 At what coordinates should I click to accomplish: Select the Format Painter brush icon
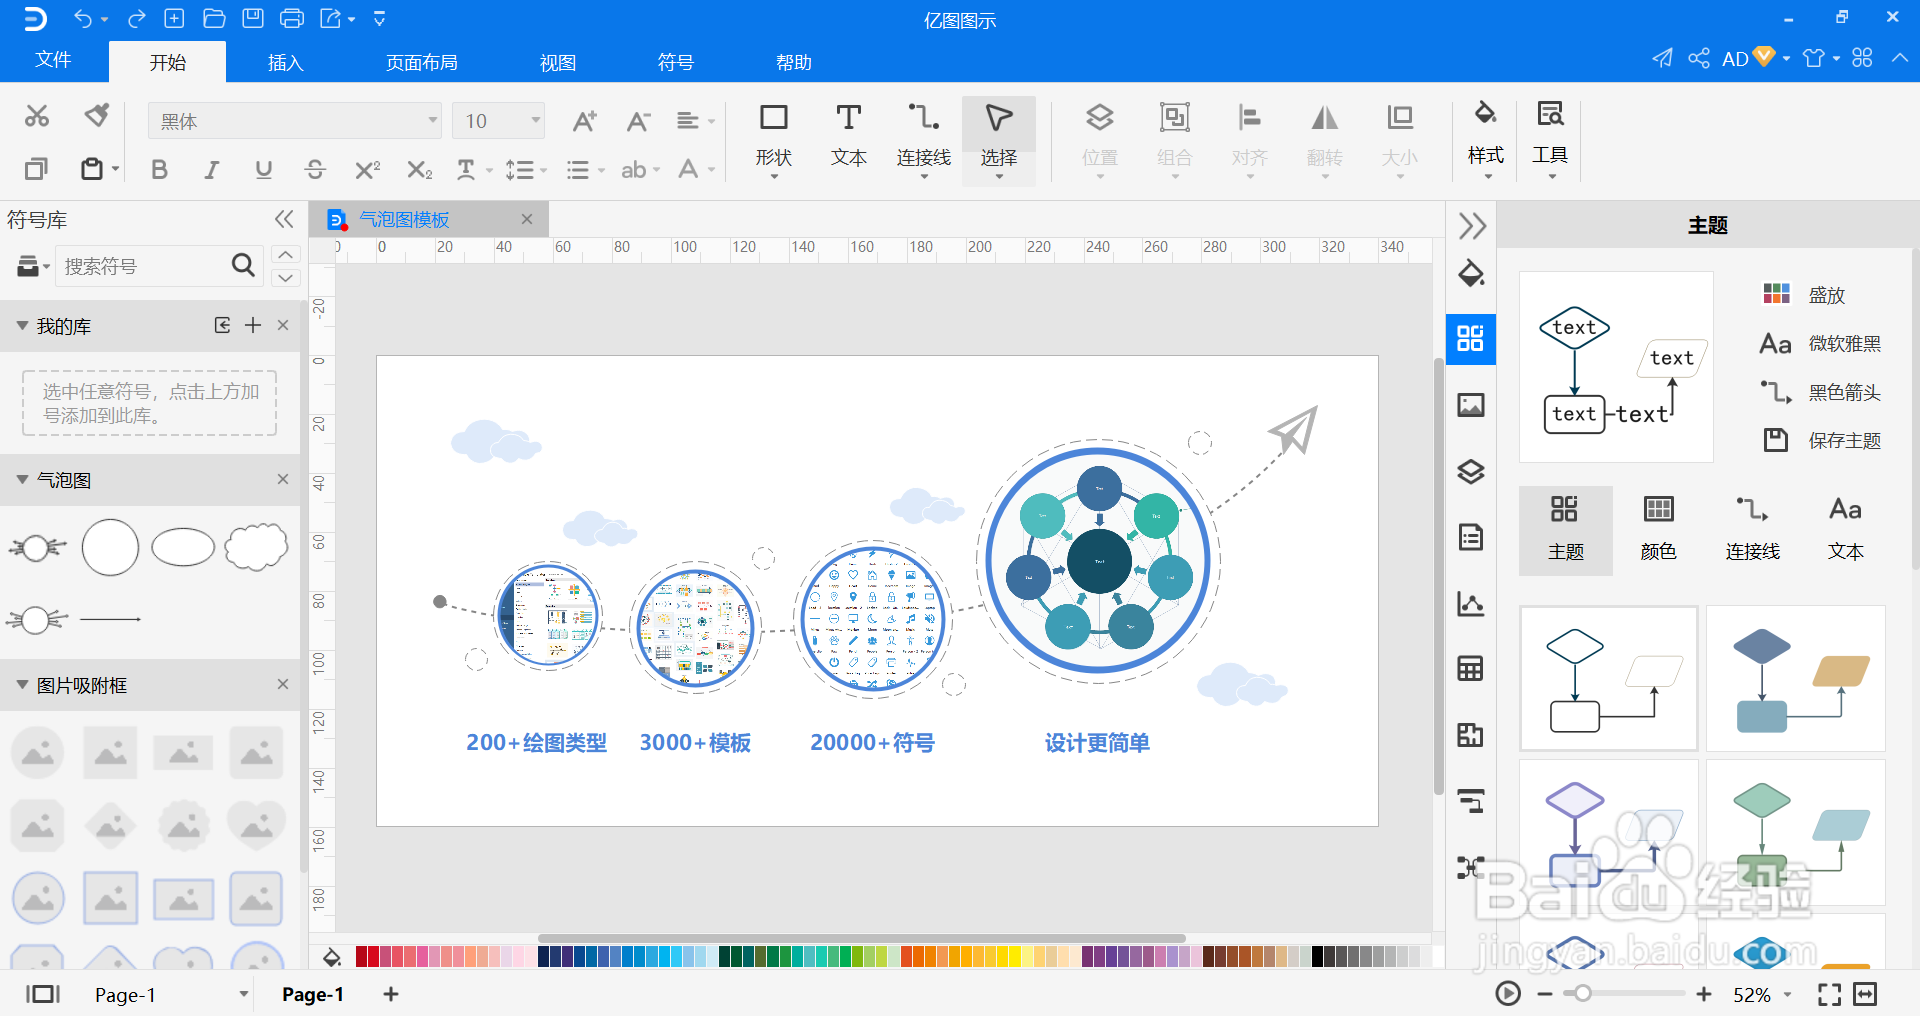(97, 116)
